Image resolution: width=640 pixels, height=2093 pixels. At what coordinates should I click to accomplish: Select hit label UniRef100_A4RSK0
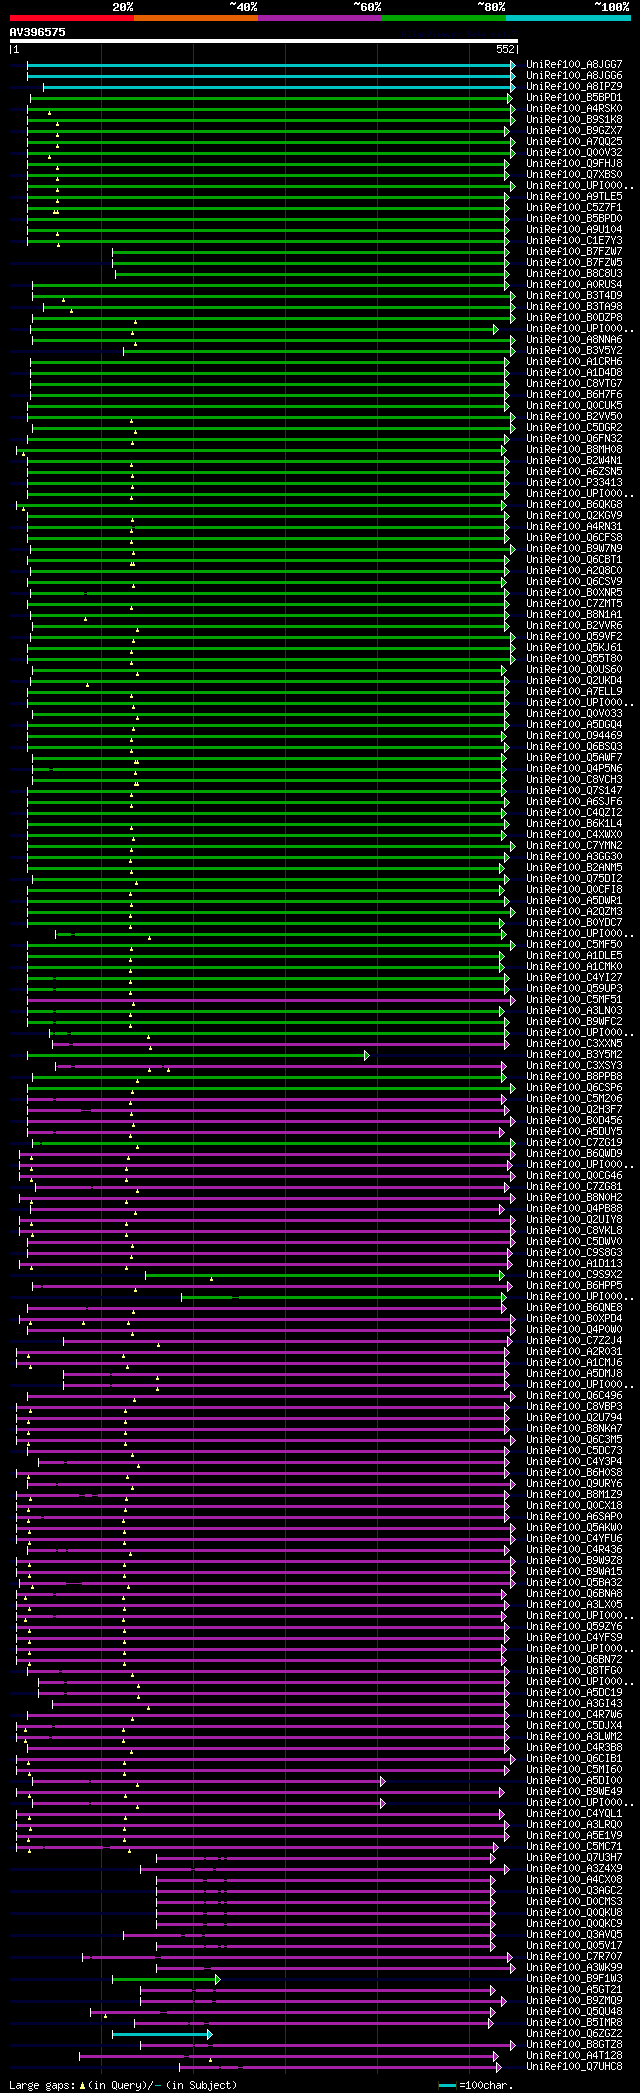(x=574, y=109)
